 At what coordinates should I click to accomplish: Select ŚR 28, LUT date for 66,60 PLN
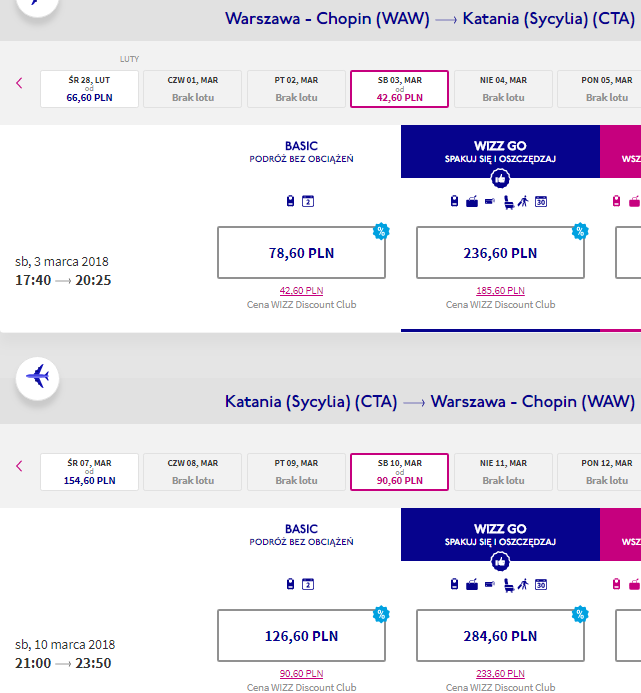(89, 89)
